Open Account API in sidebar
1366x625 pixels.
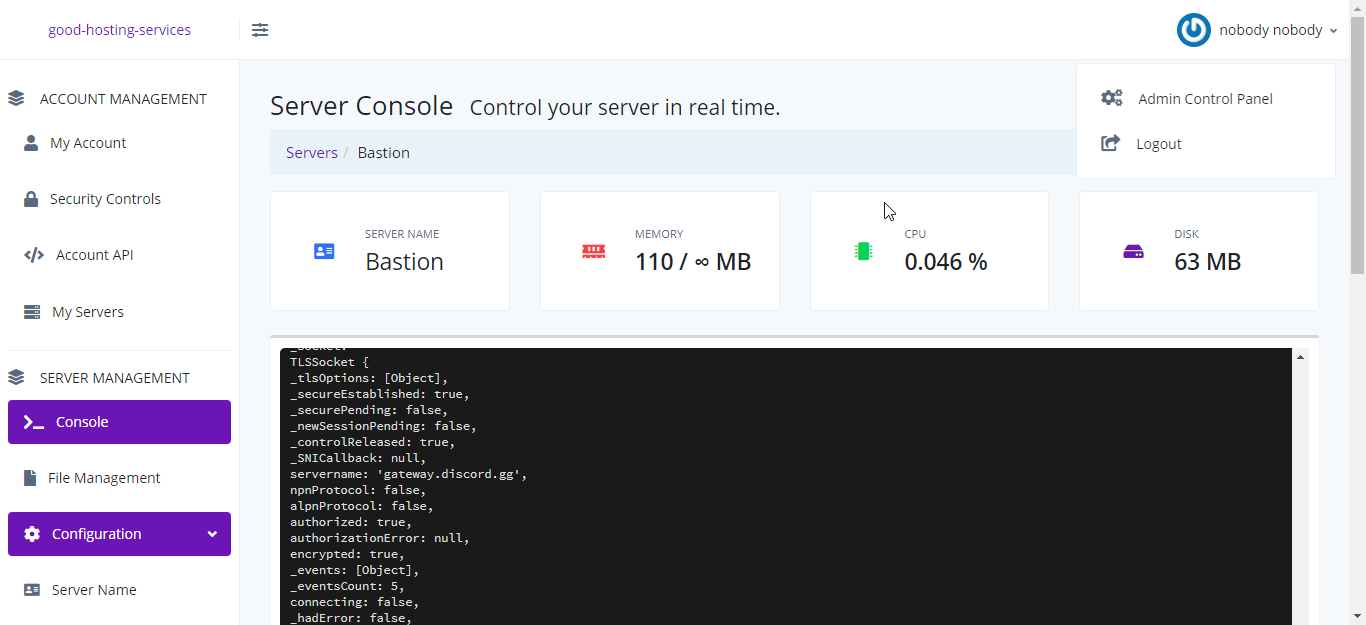94,255
